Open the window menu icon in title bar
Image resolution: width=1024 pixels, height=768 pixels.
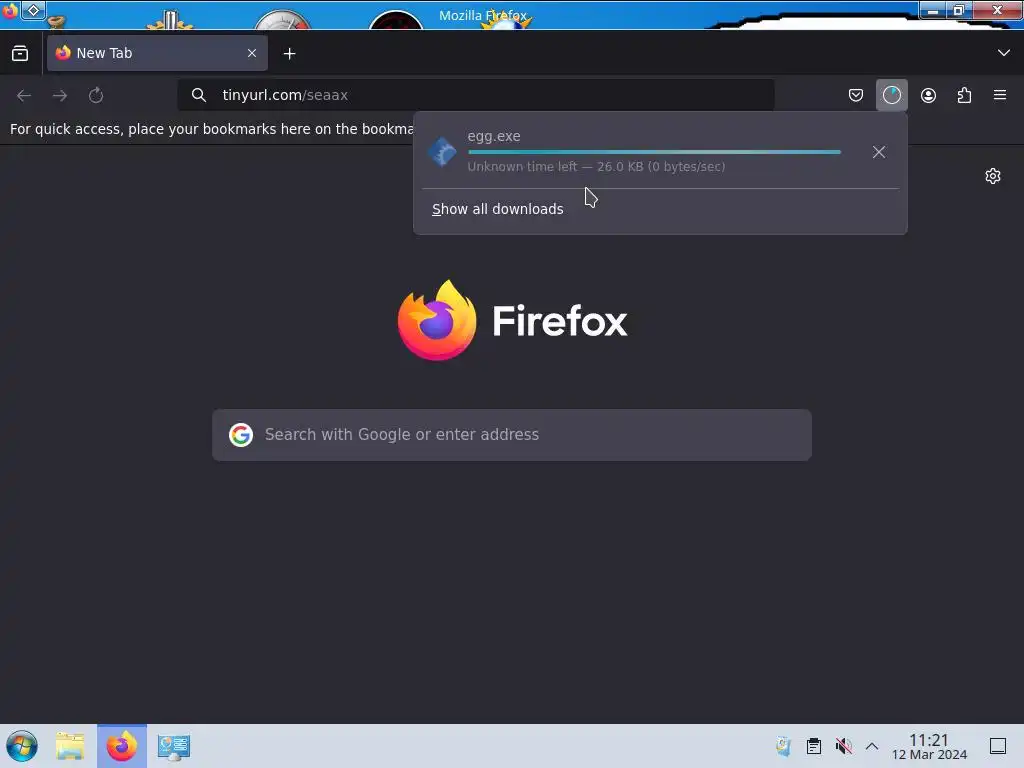10,10
